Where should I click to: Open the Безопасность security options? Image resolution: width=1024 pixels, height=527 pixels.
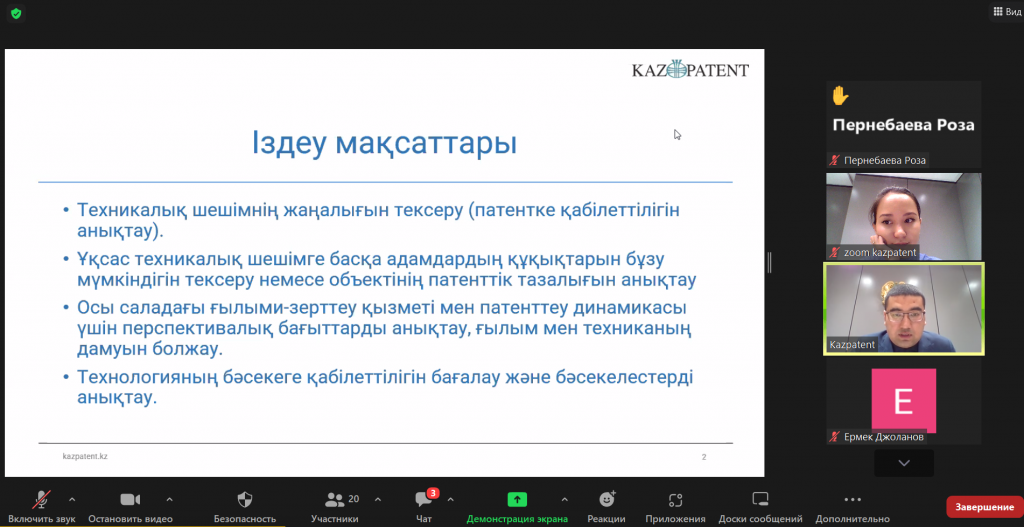pos(244,505)
